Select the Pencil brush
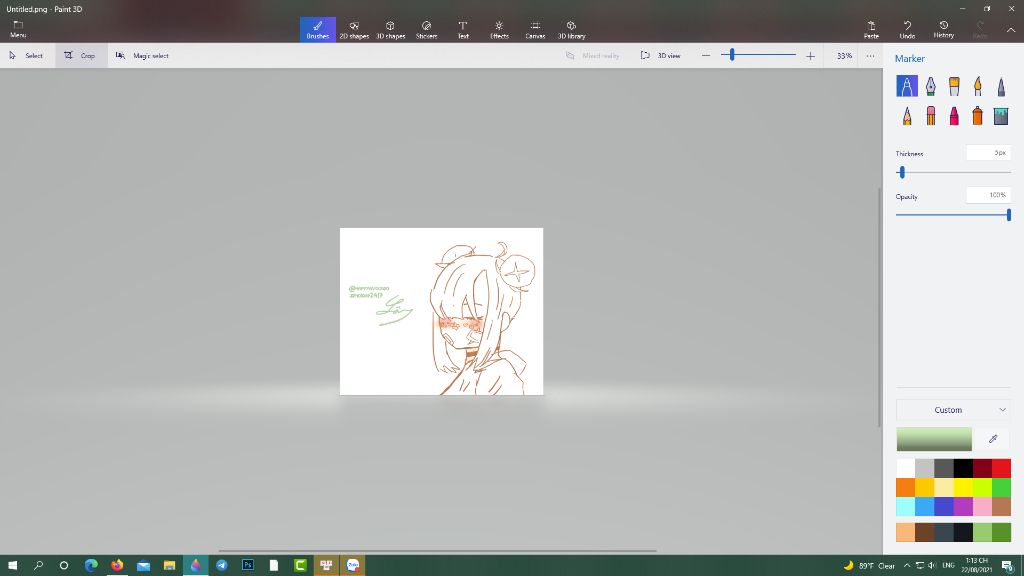The image size is (1024, 576). coord(906,116)
